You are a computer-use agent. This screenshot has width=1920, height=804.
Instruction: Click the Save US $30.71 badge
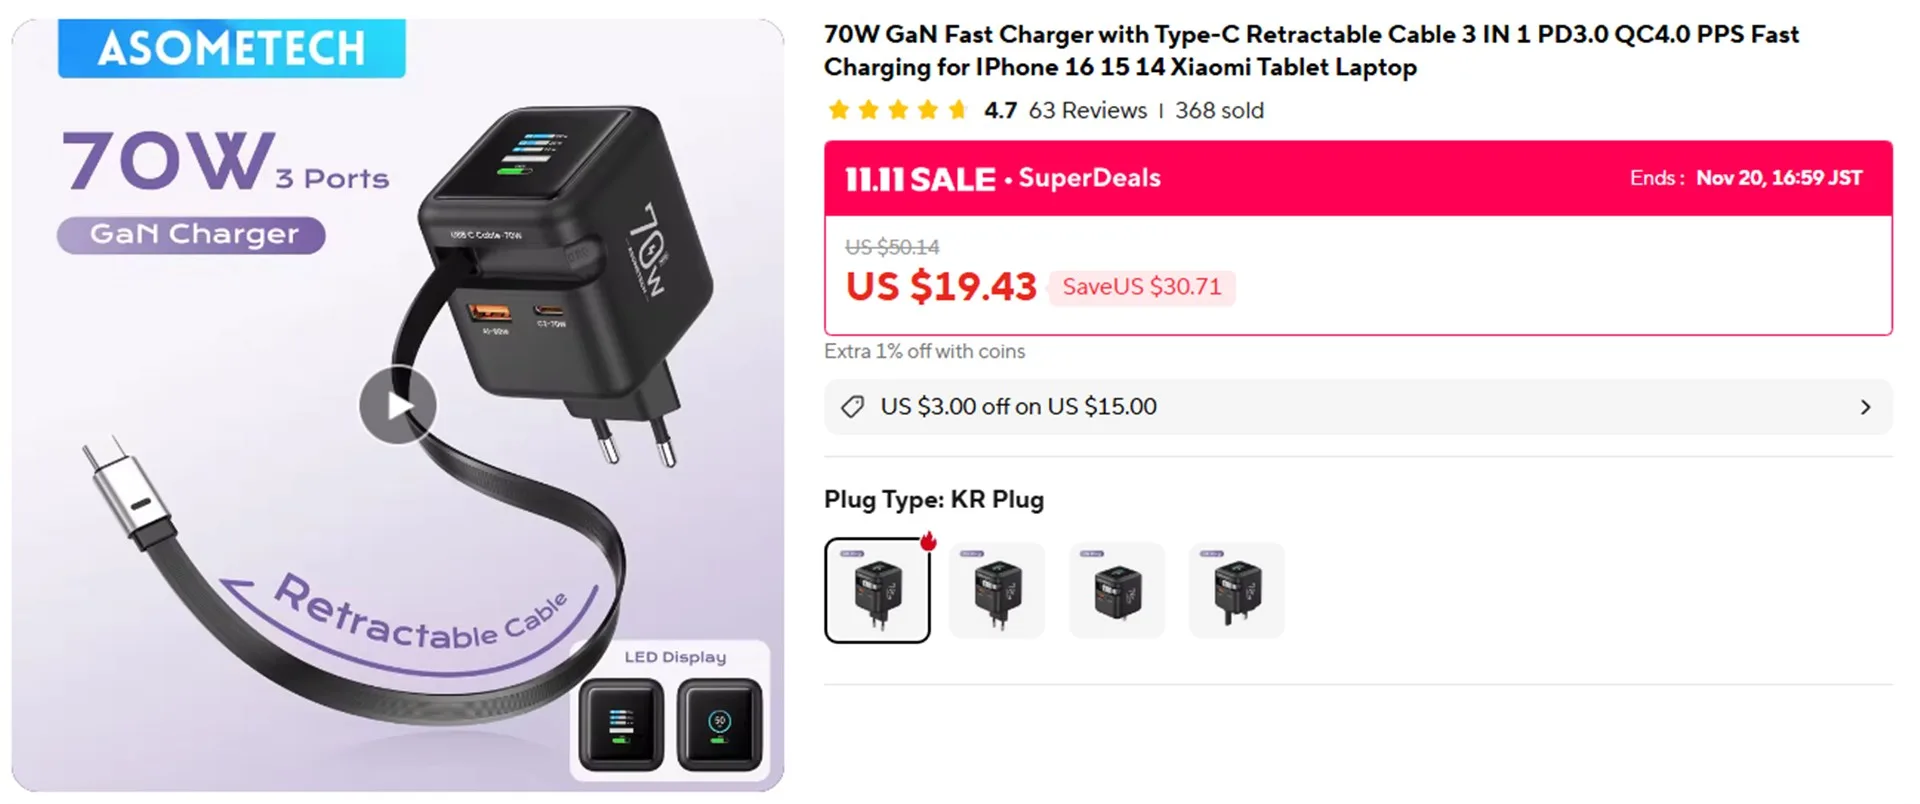1141,287
